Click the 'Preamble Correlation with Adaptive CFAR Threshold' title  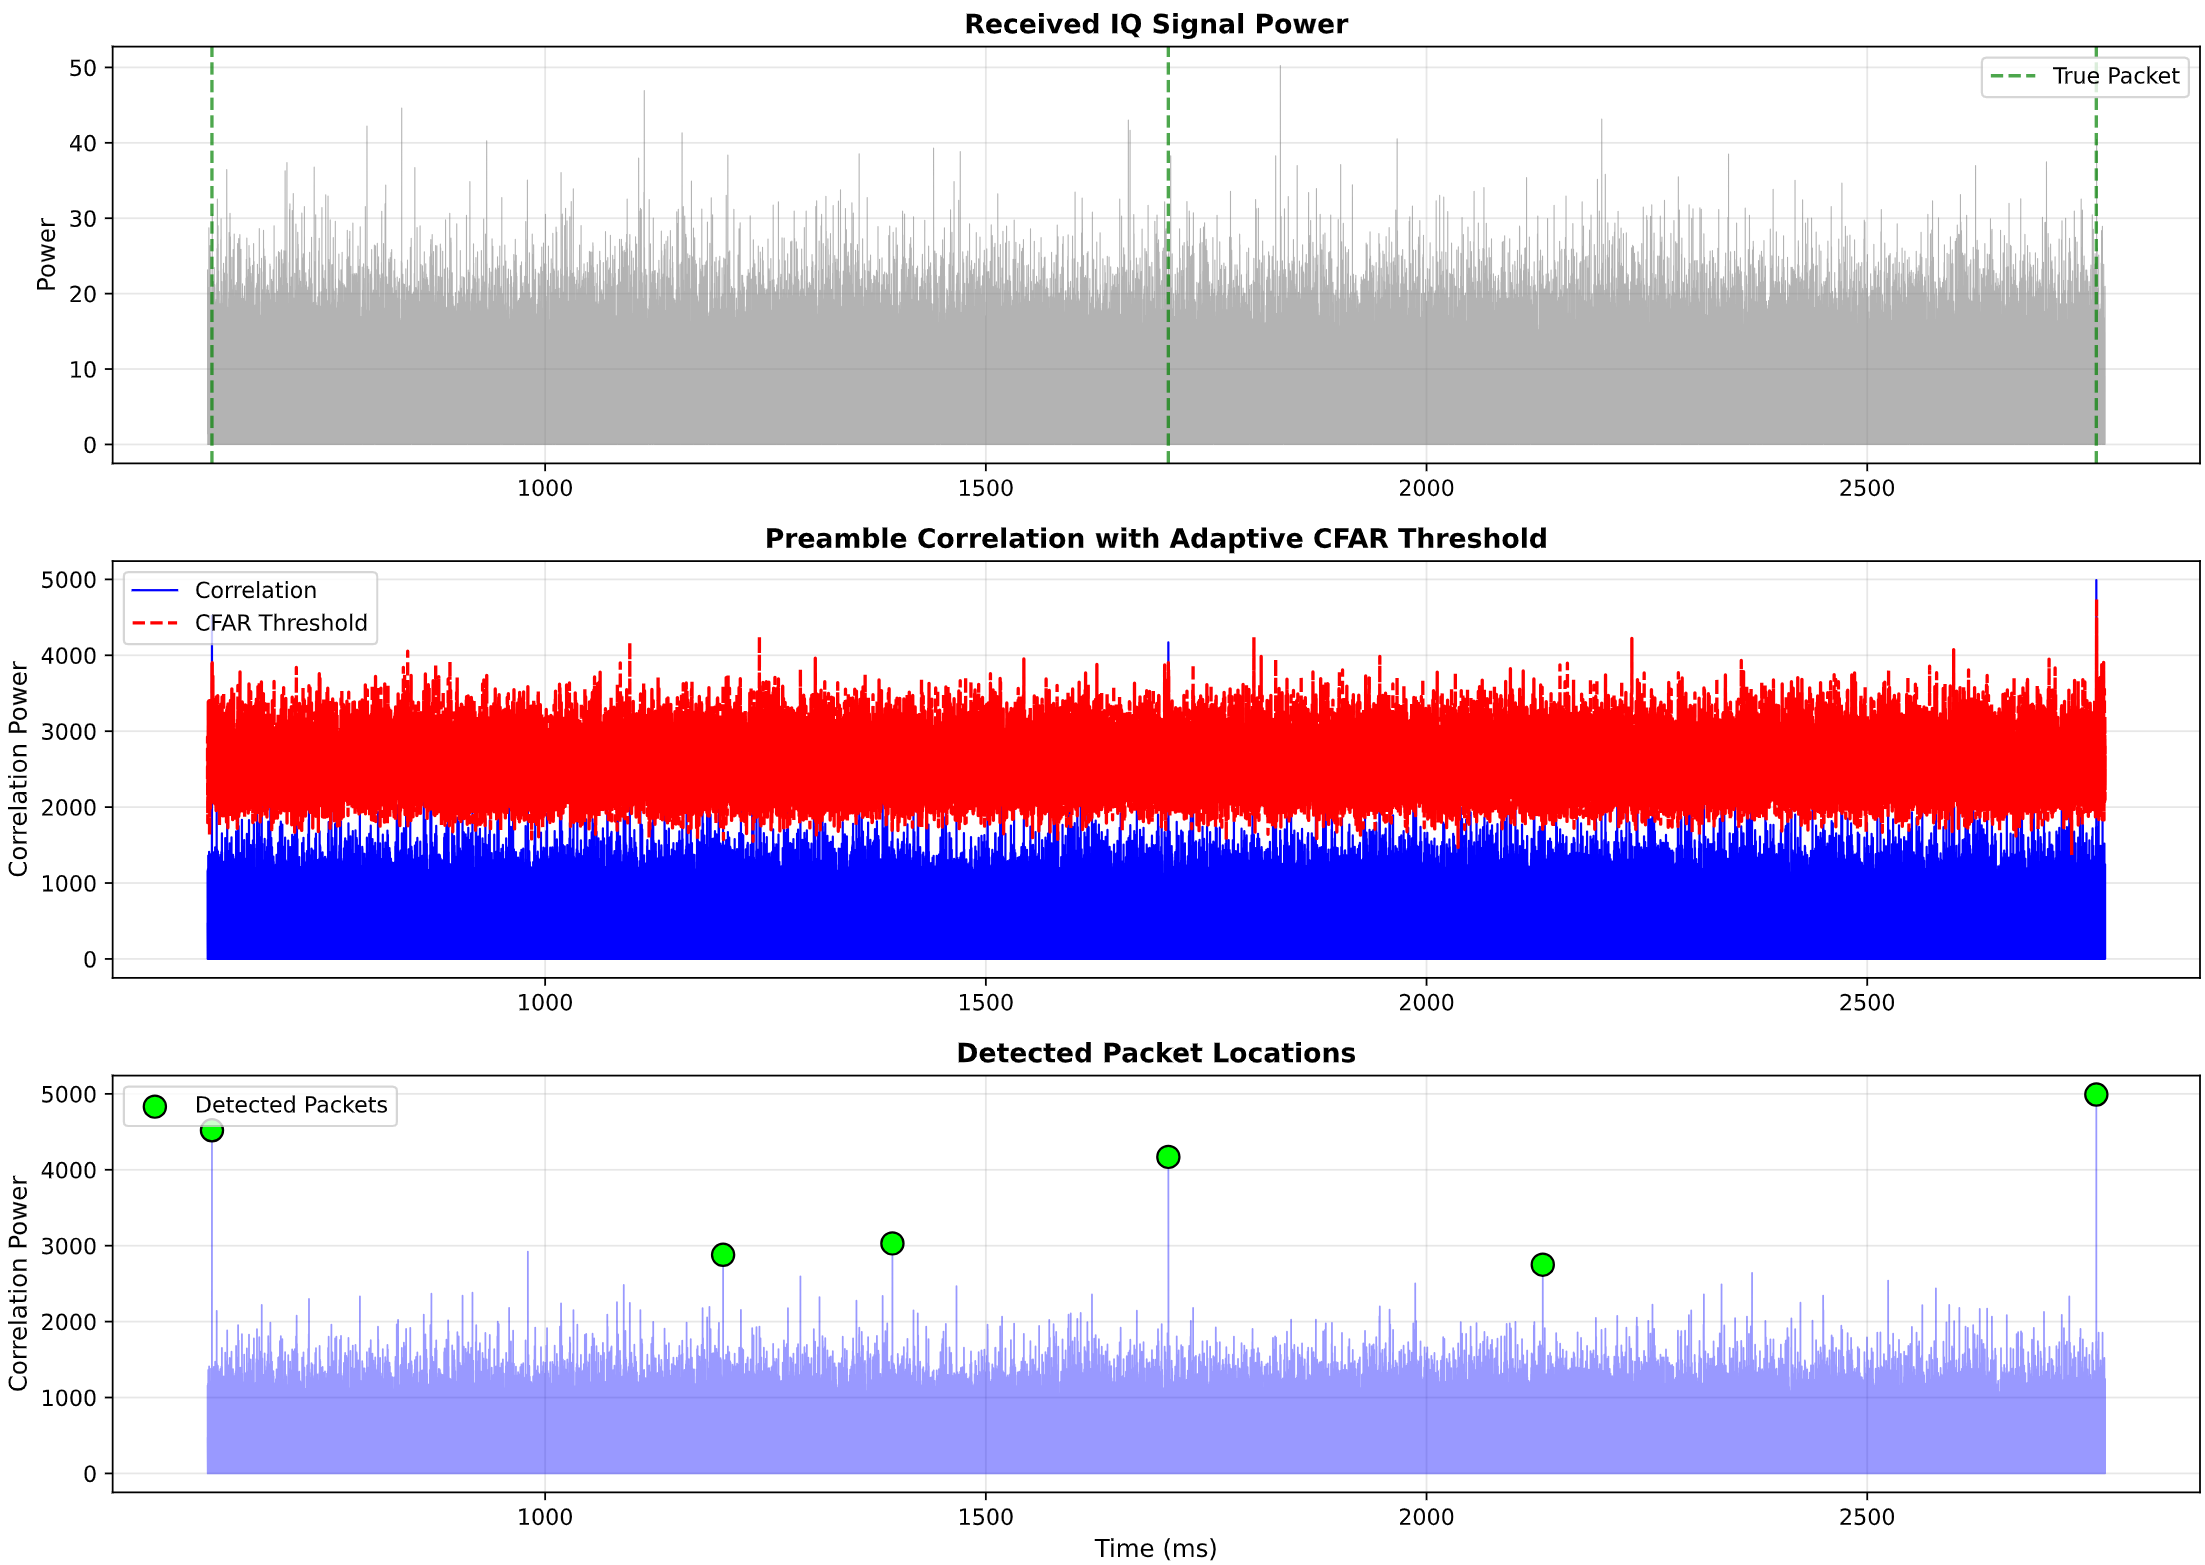(x=1155, y=539)
